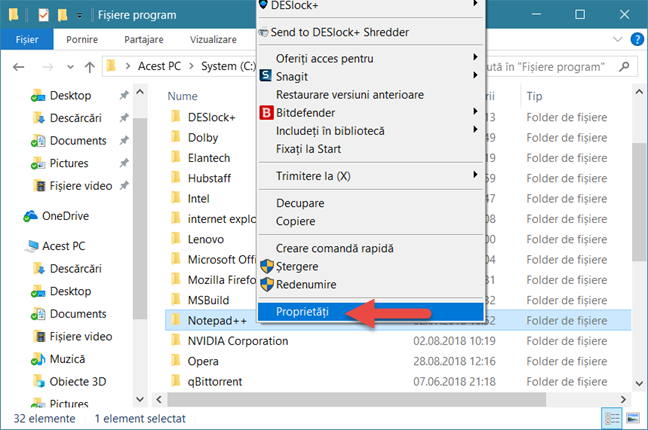
Task: Open the Help question mark icon
Action: coord(637,39)
